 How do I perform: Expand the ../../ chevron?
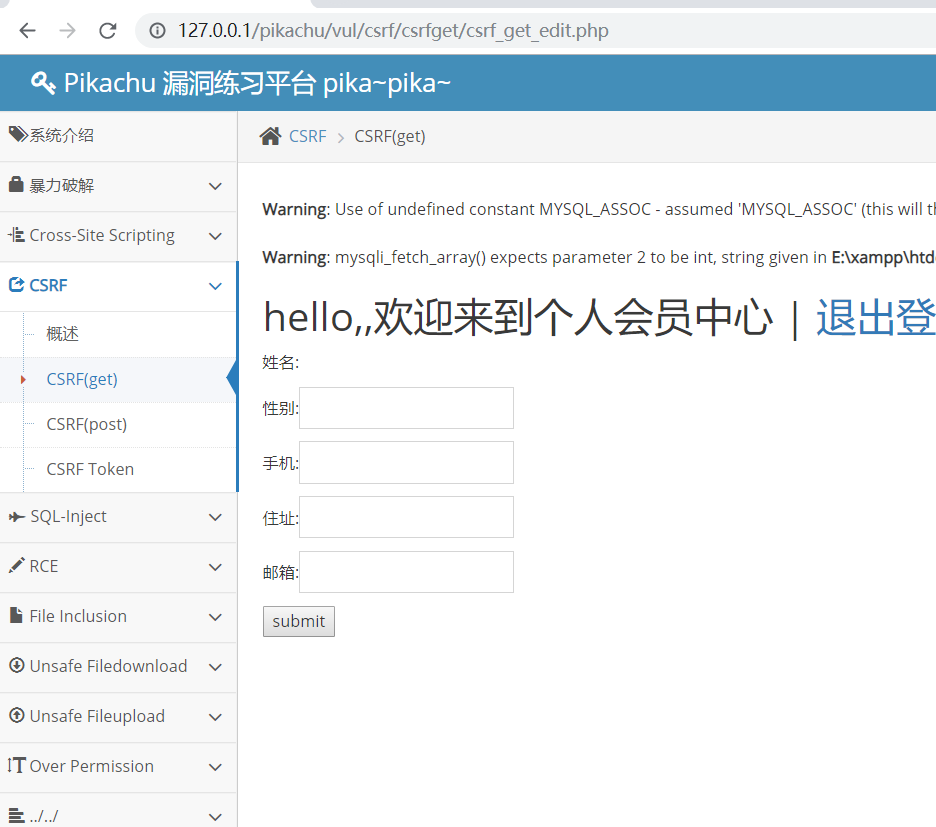point(215,817)
